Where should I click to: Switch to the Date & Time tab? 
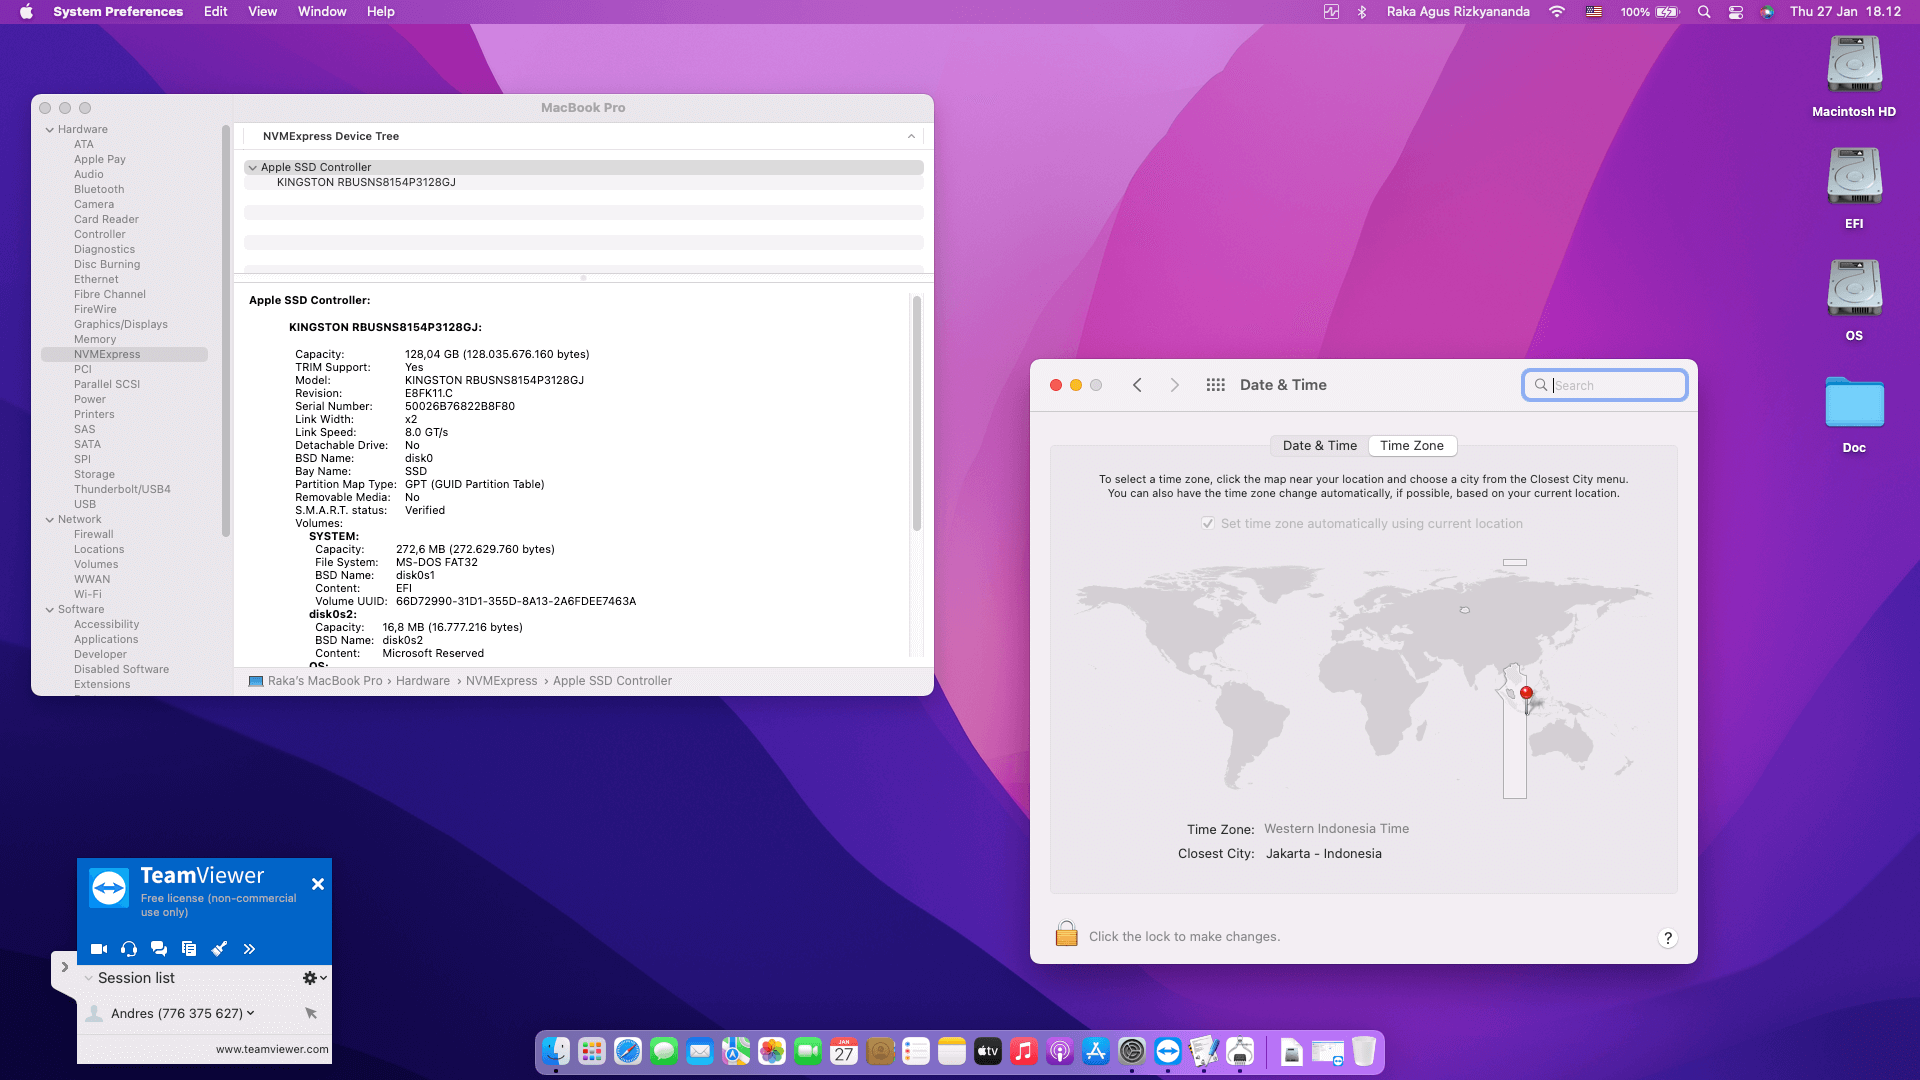pyautogui.click(x=1319, y=446)
